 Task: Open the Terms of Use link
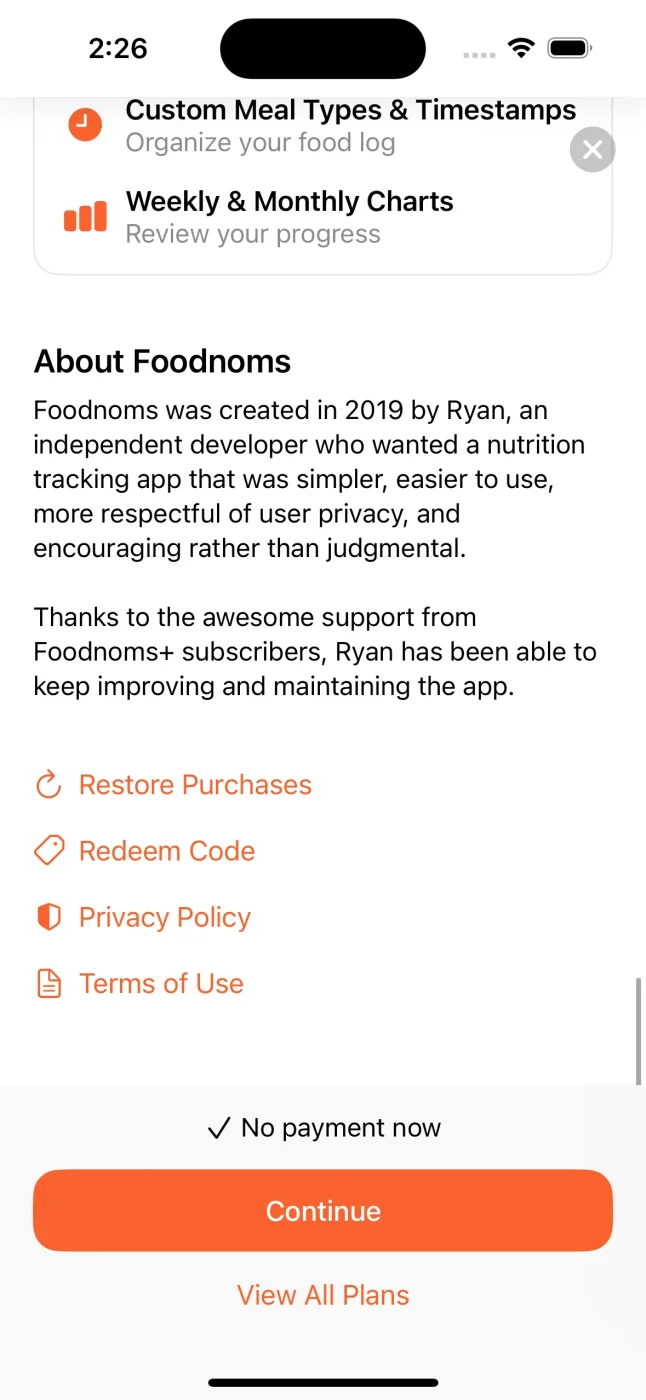coord(161,984)
